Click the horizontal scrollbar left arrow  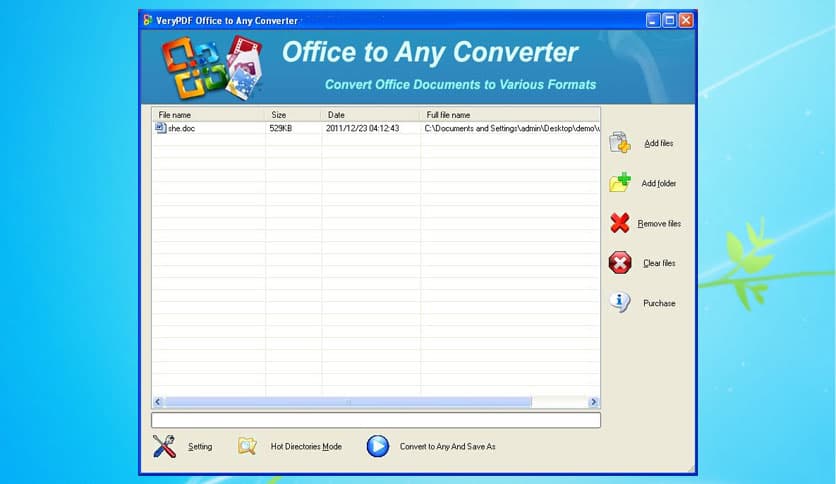pos(158,402)
